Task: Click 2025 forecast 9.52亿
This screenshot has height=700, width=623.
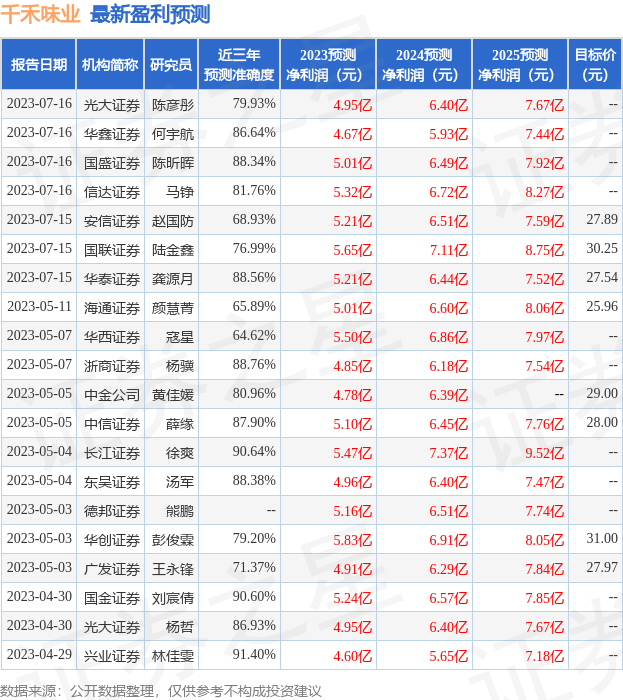Action: tap(544, 453)
